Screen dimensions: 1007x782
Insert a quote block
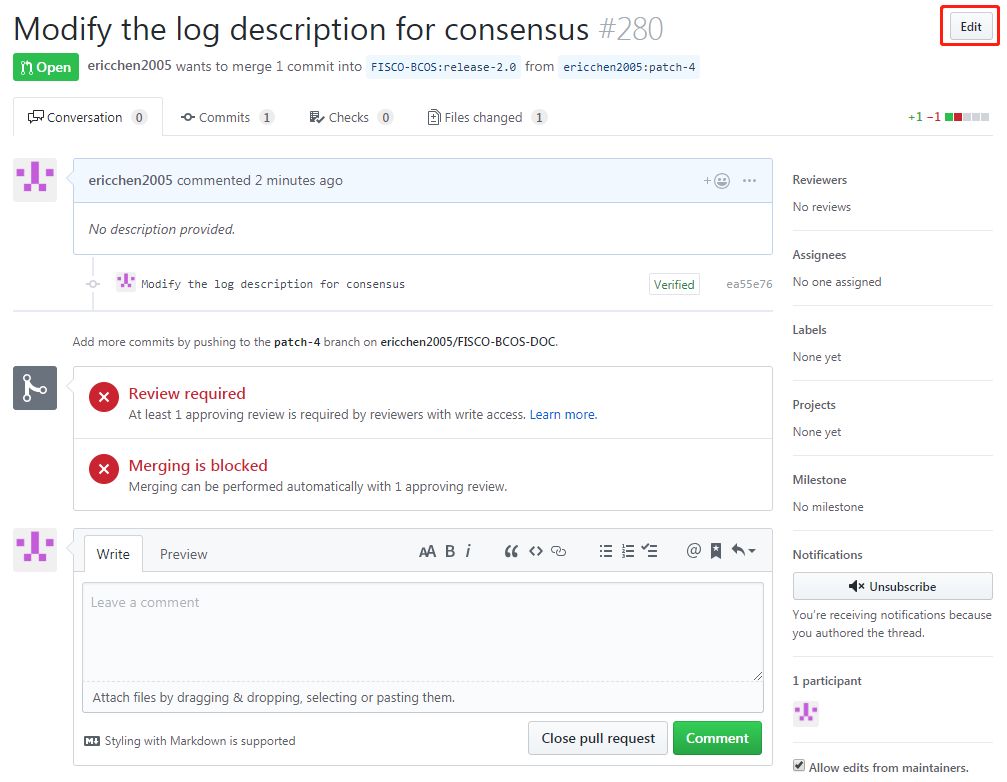coord(511,551)
